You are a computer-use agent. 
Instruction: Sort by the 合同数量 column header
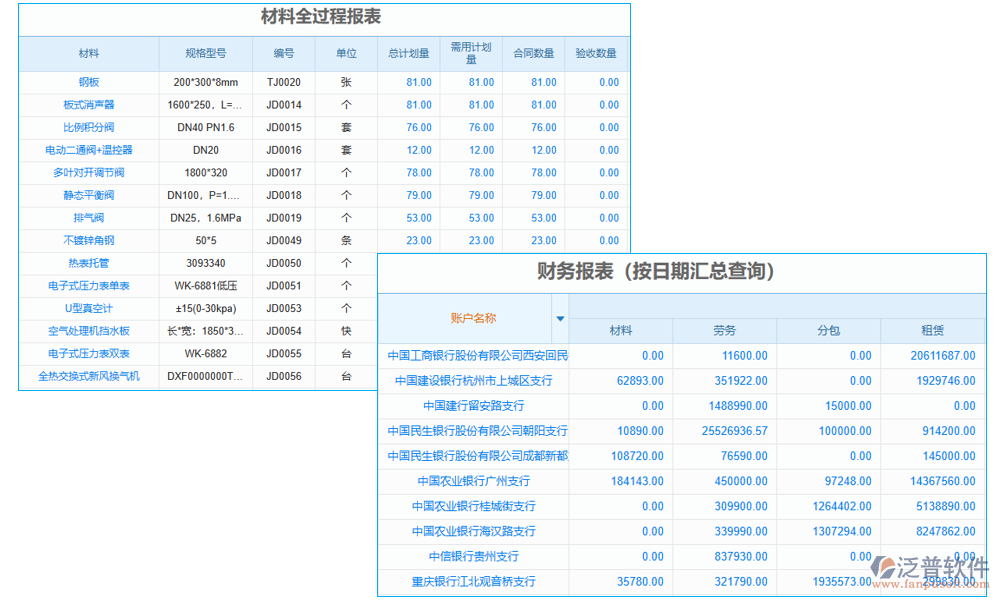(x=535, y=54)
